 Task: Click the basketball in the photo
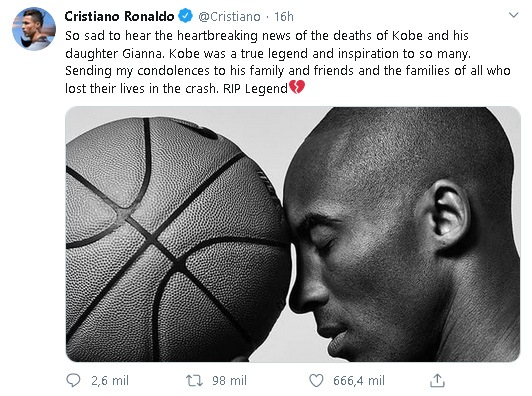tap(178, 239)
